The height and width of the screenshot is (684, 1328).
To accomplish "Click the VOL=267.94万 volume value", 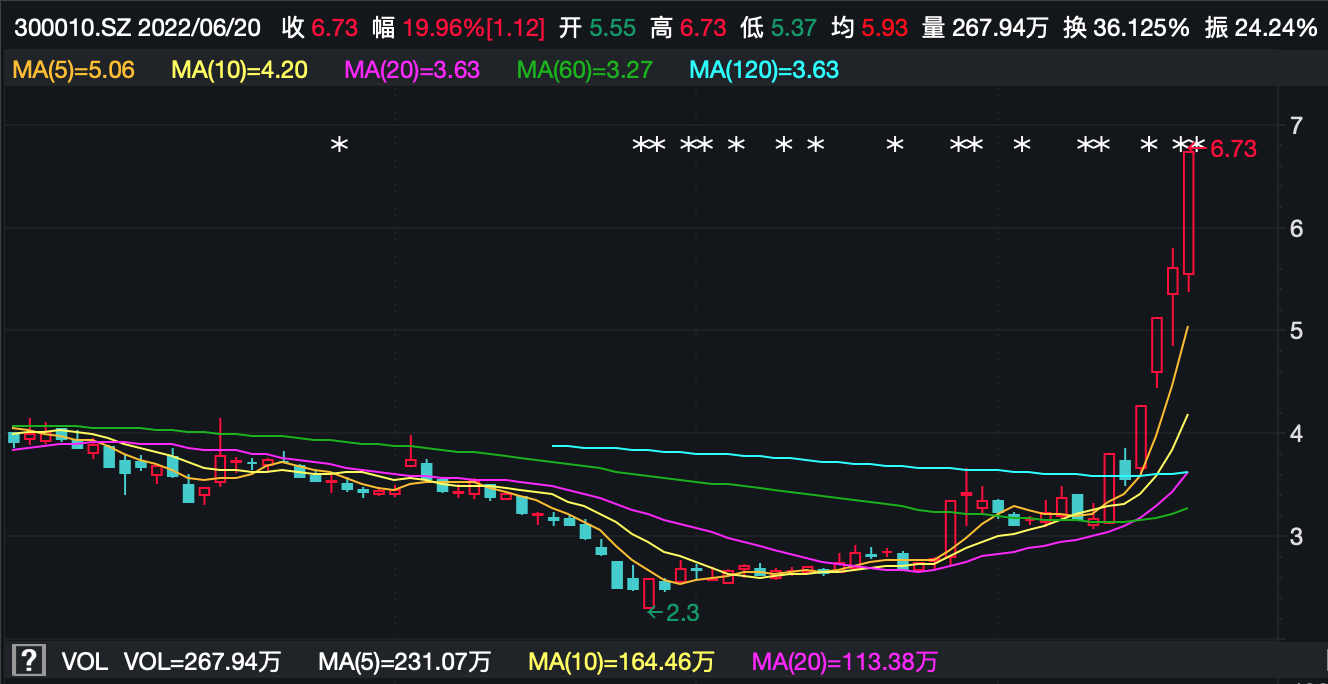I will (x=202, y=661).
